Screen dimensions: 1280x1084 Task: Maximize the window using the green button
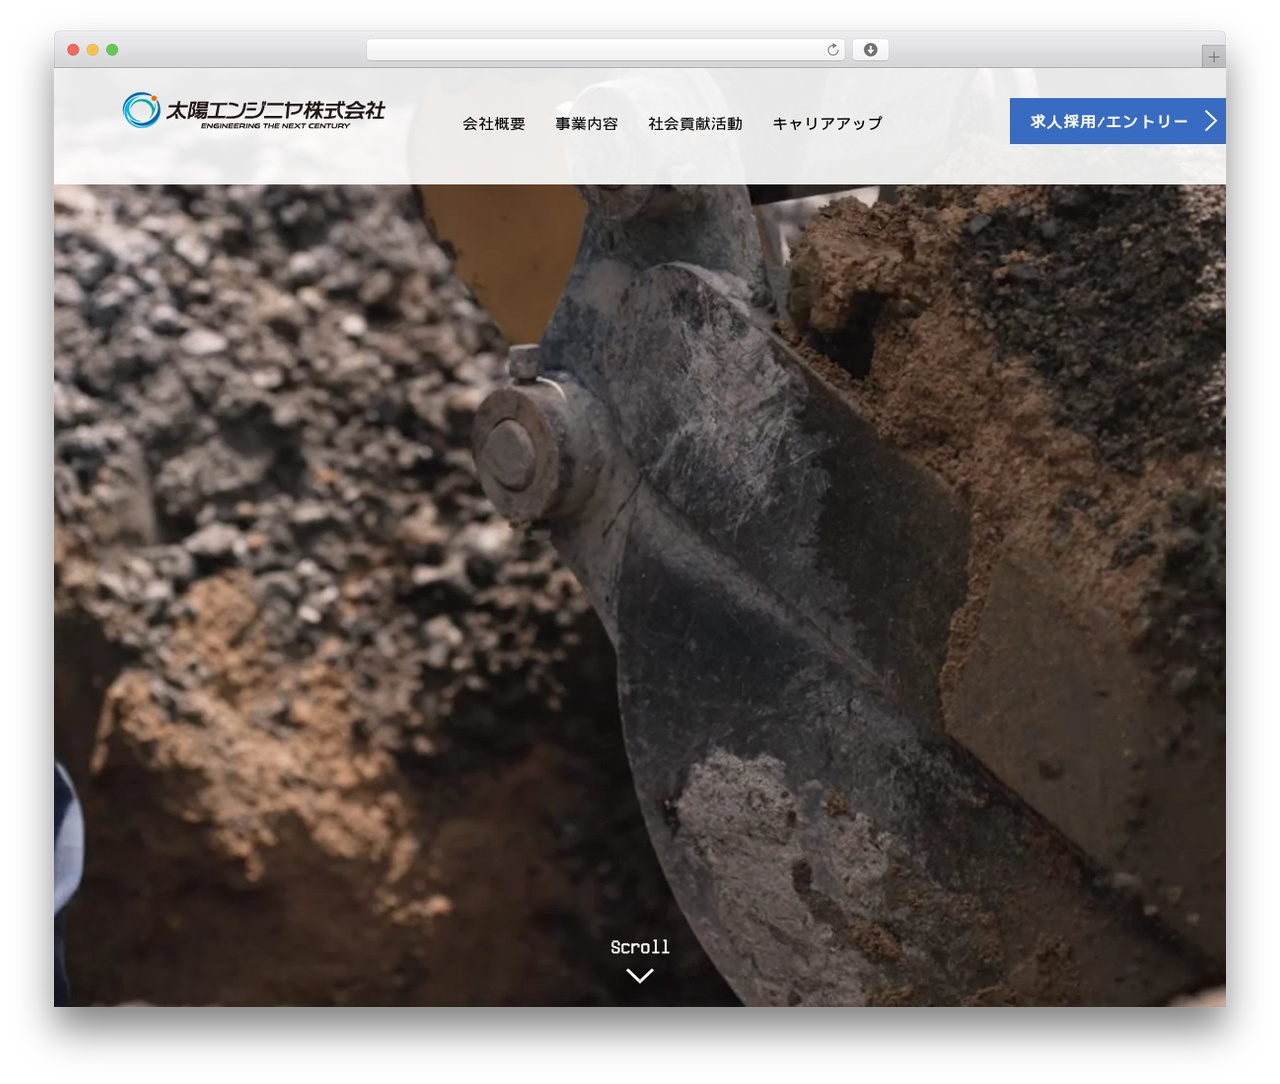coord(112,50)
